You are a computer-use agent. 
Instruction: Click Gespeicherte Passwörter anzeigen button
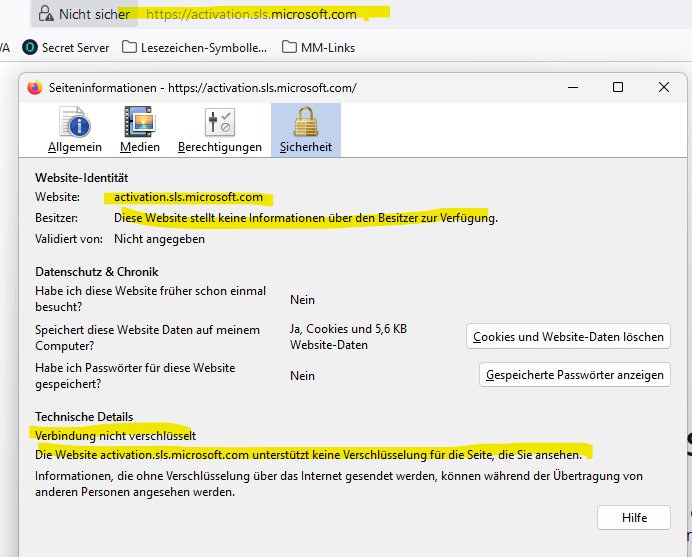pos(575,375)
